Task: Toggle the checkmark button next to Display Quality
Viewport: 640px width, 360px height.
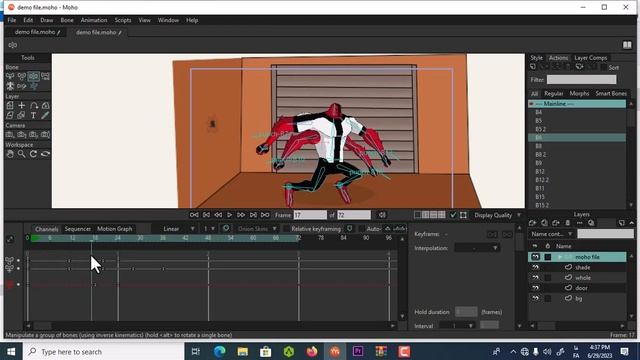Action: [453, 215]
